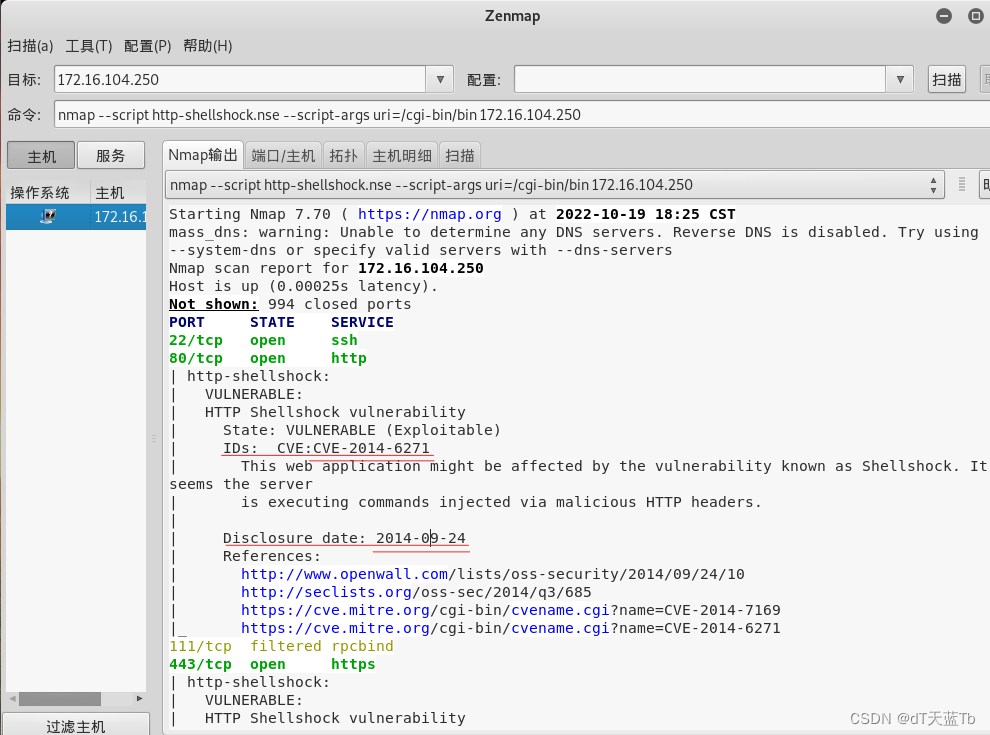The height and width of the screenshot is (735, 990).
Task: Click the 'Not shown:' text
Action: (213, 304)
